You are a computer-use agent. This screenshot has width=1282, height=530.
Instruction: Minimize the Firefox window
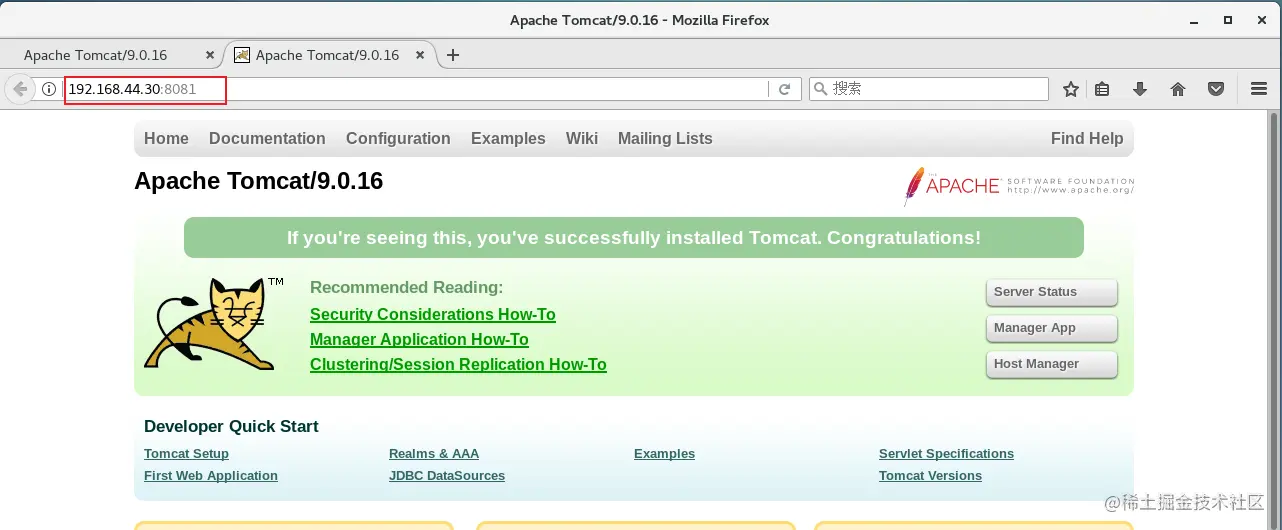click(1196, 20)
